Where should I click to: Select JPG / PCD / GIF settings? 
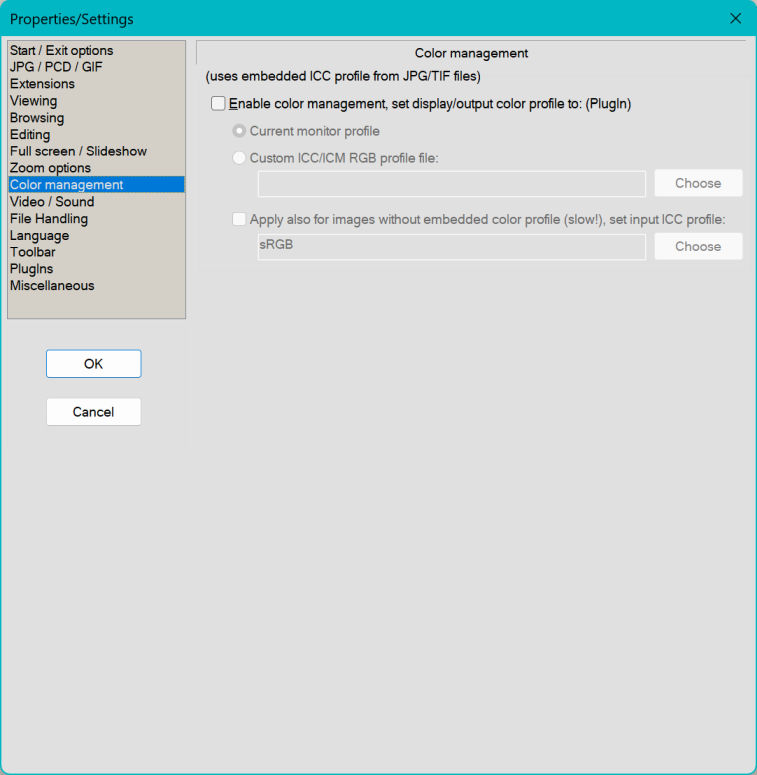pyautogui.click(x=56, y=67)
